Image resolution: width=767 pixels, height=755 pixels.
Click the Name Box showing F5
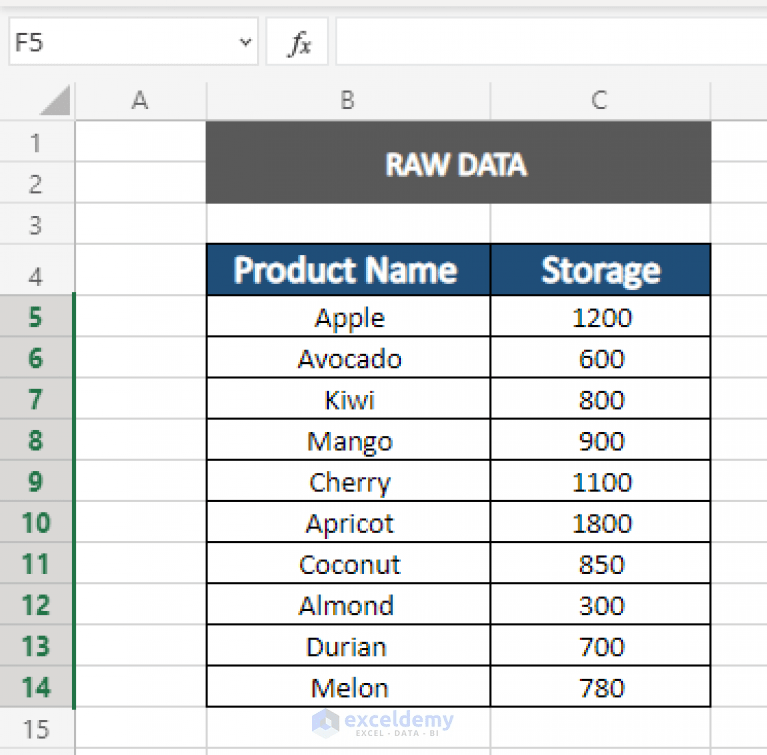pos(133,42)
